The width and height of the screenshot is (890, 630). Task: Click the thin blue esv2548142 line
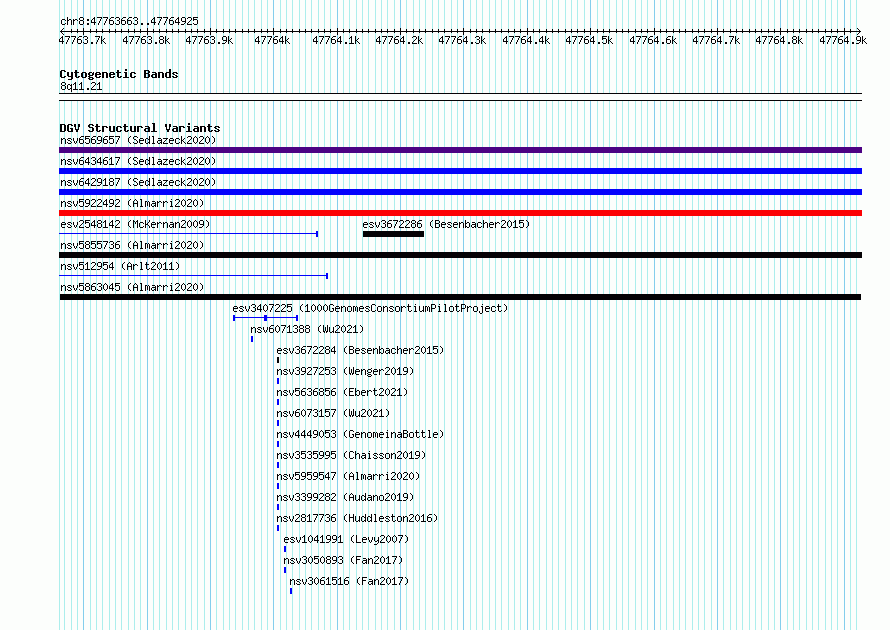point(188,234)
